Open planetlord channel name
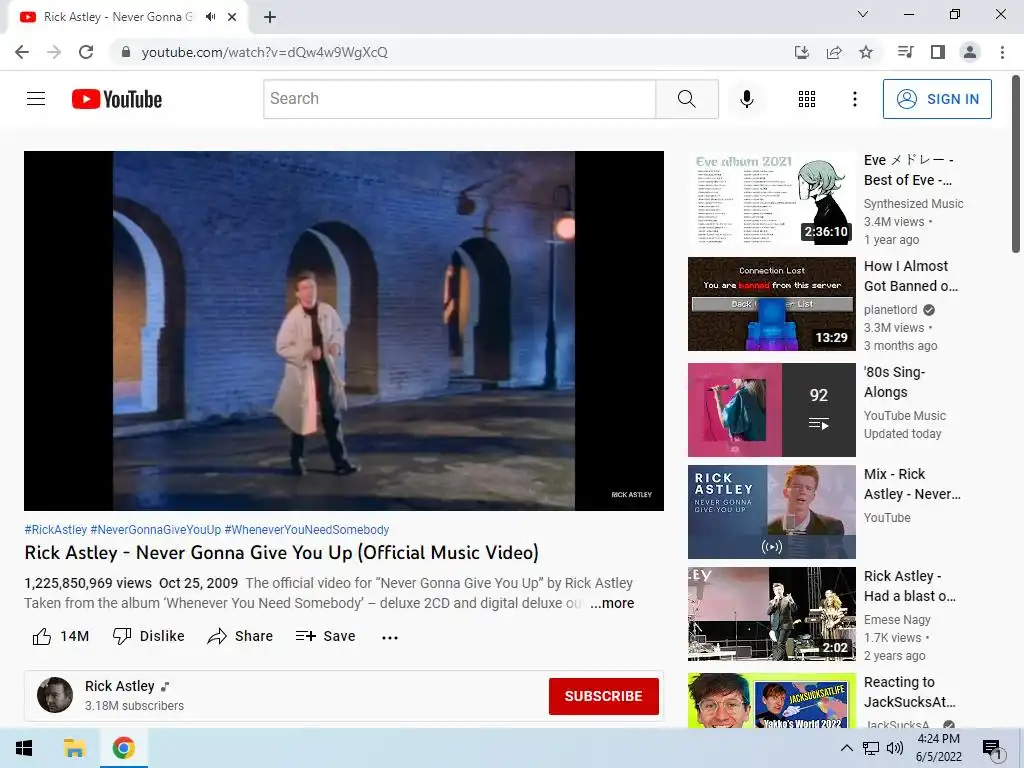 click(890, 310)
